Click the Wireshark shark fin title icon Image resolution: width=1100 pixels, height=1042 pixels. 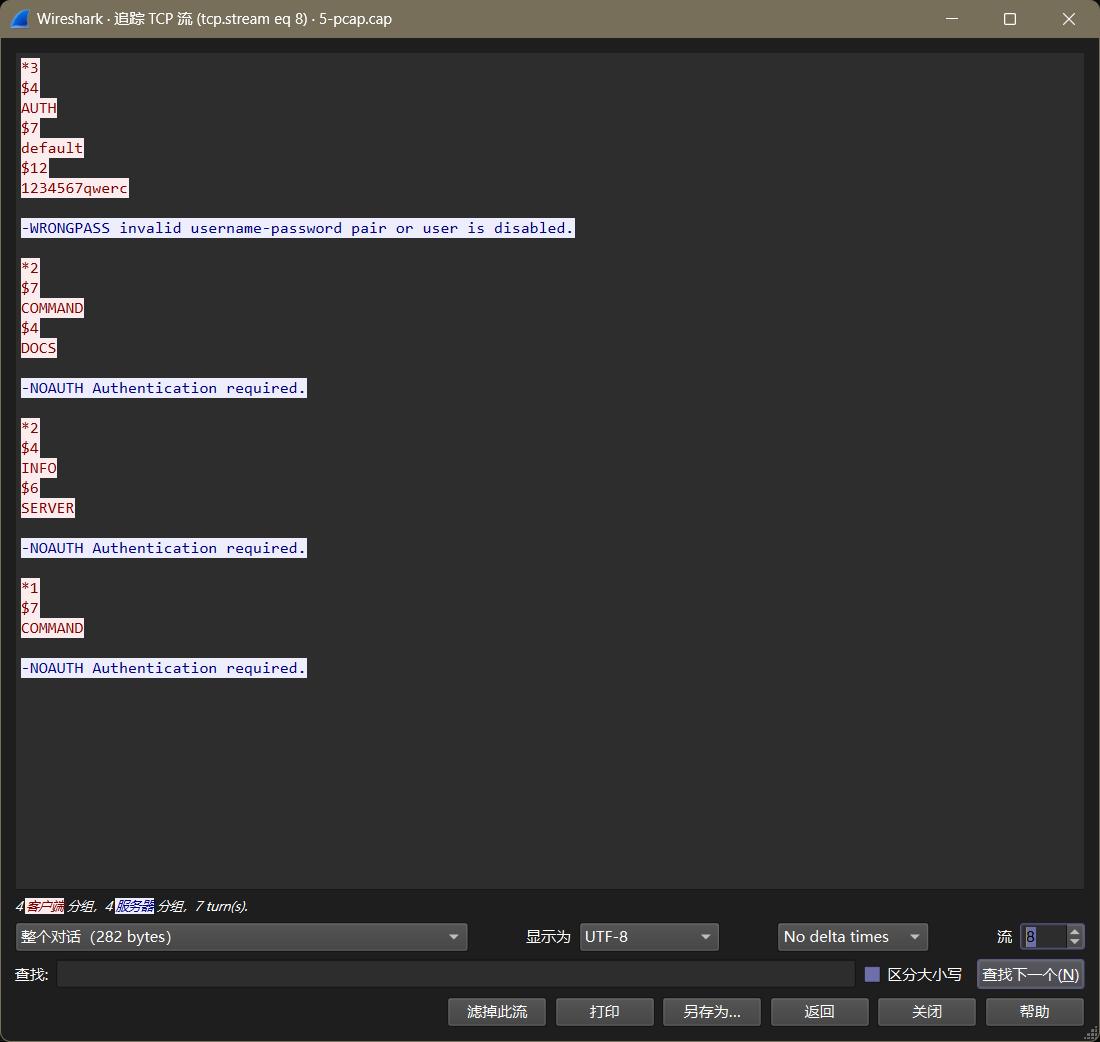point(20,19)
